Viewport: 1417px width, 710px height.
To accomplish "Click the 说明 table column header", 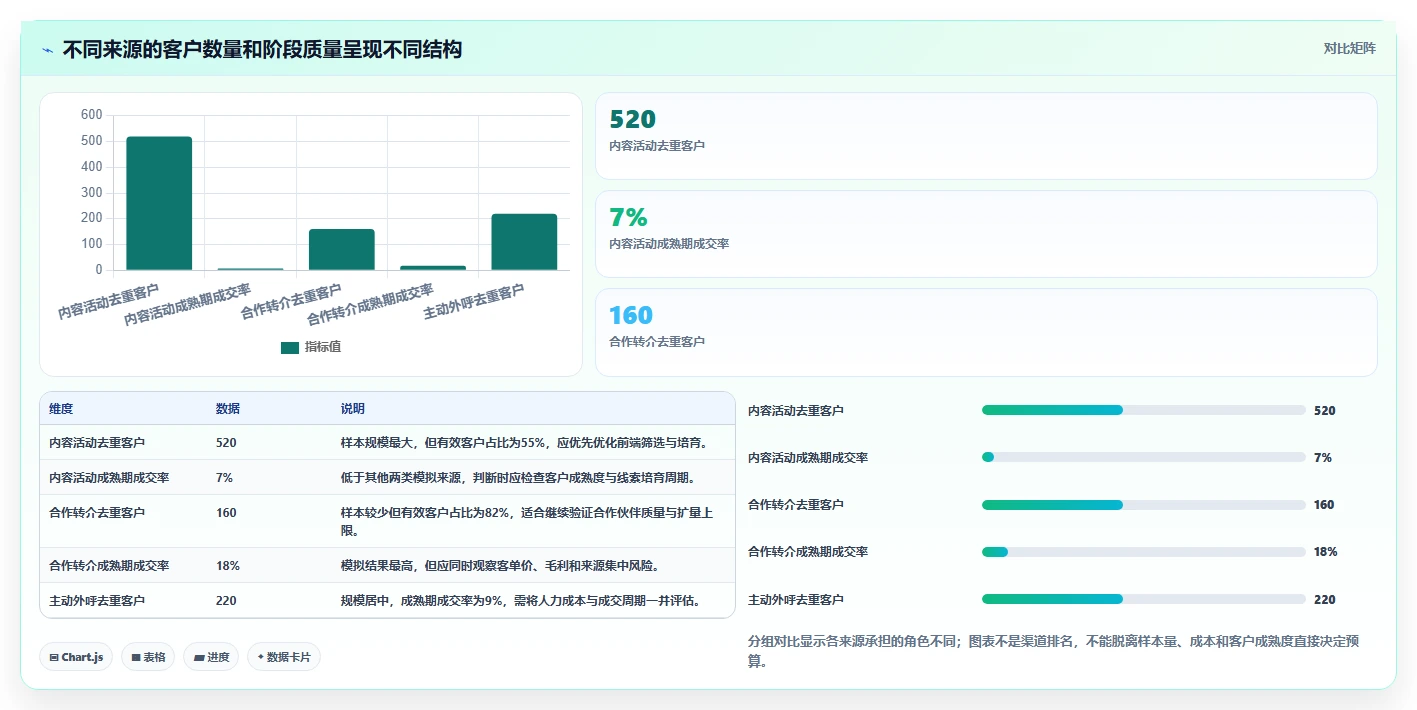I will coord(353,409).
